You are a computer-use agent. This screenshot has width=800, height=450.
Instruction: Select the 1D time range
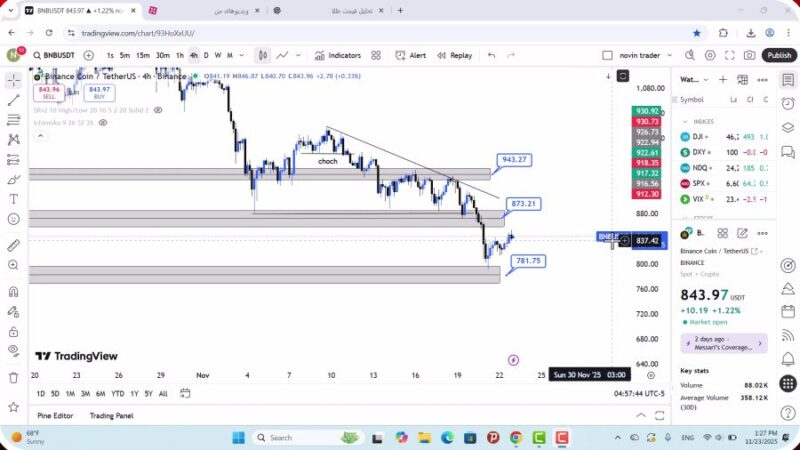41,393
